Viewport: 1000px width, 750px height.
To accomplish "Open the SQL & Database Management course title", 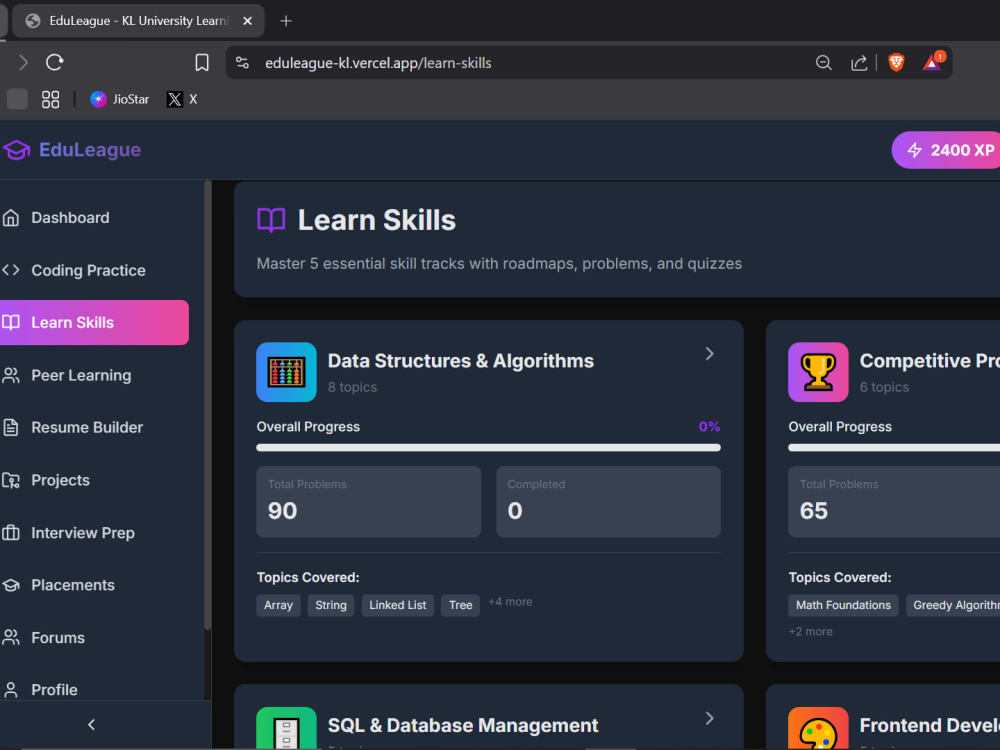I will coord(463,726).
